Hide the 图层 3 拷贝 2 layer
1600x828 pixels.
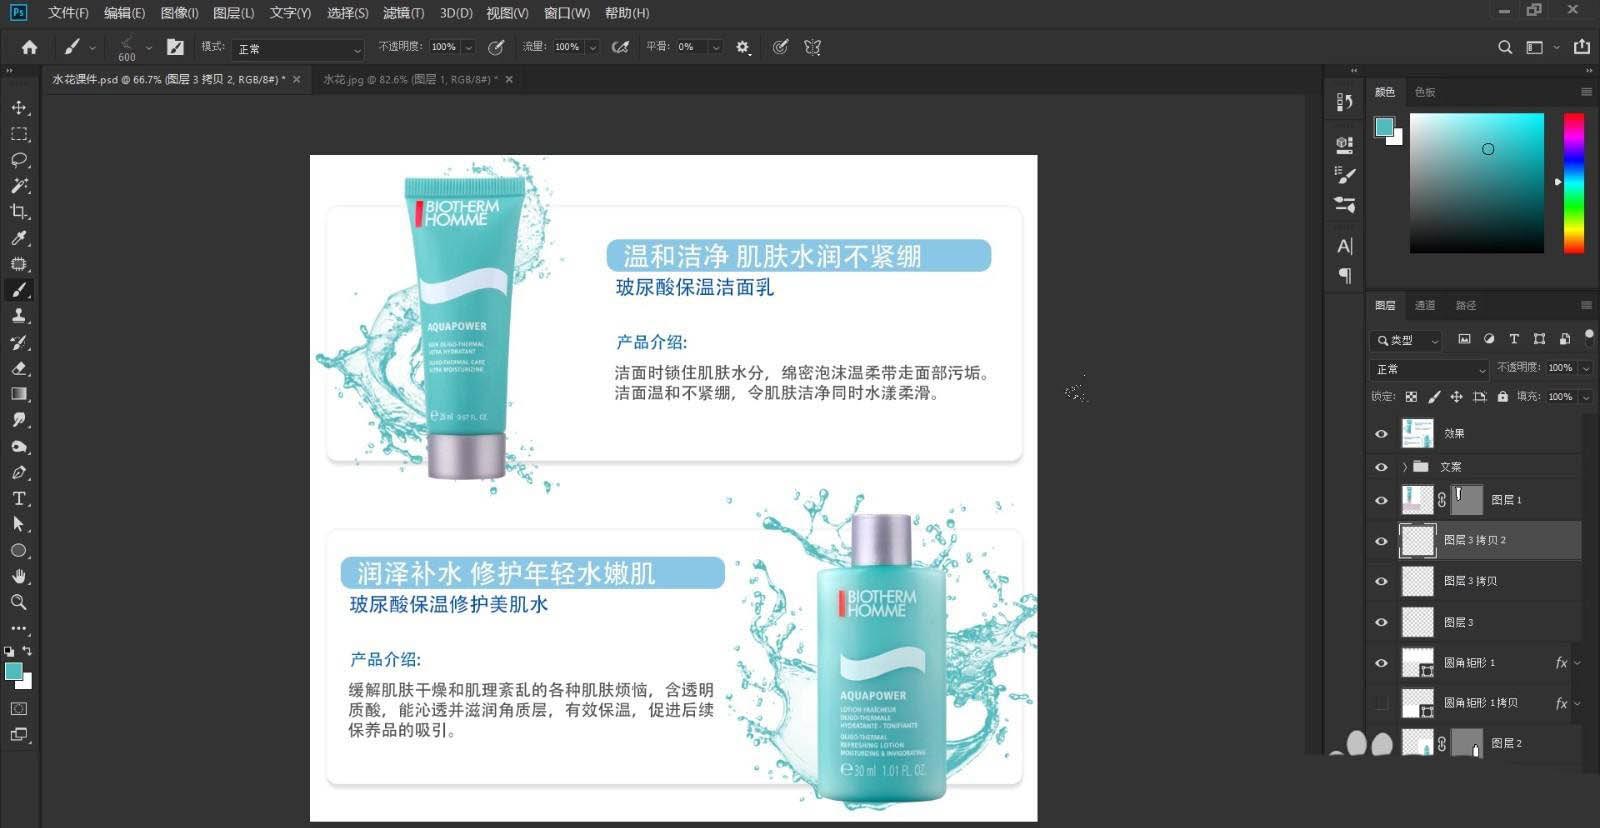(1381, 541)
